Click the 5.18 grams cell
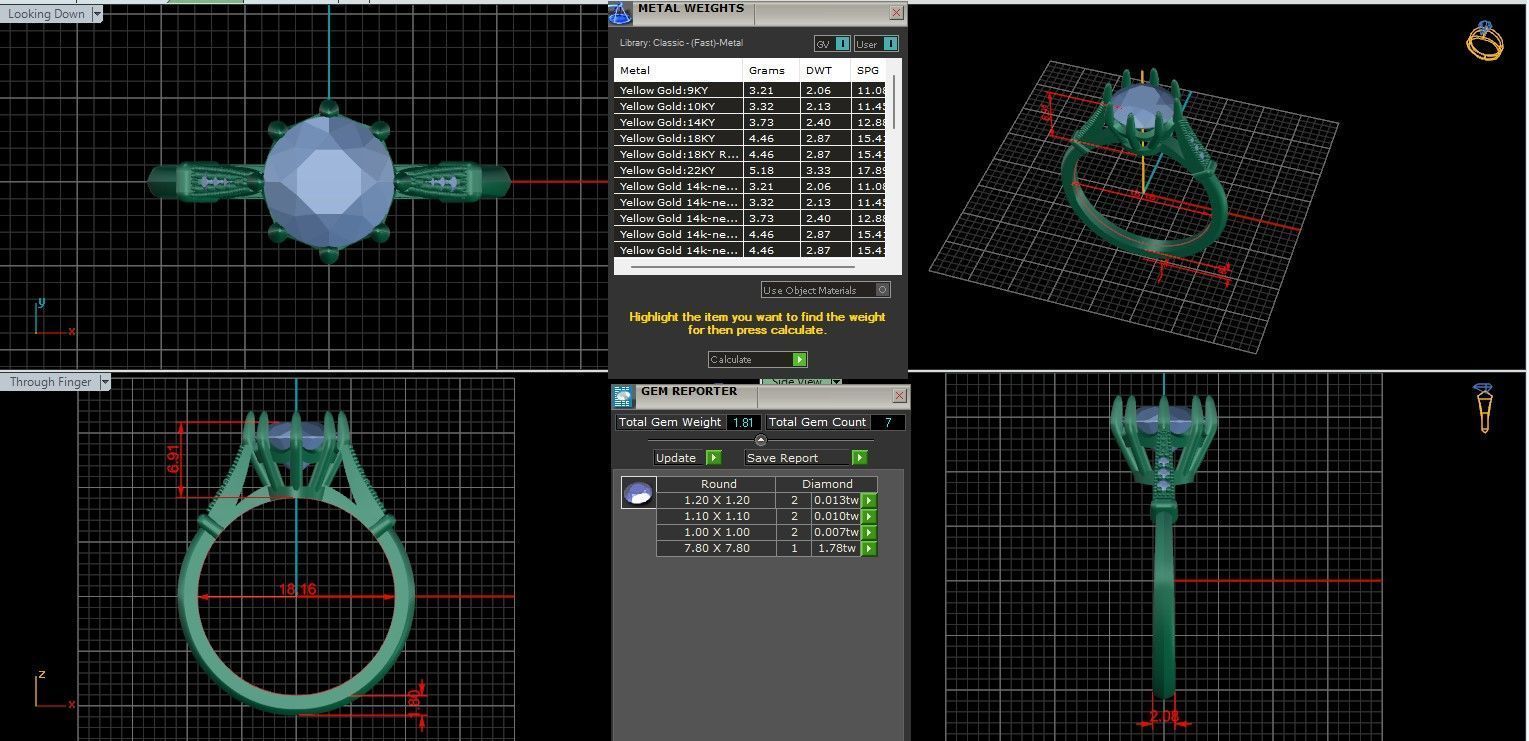This screenshot has width=1529, height=741. (x=772, y=170)
